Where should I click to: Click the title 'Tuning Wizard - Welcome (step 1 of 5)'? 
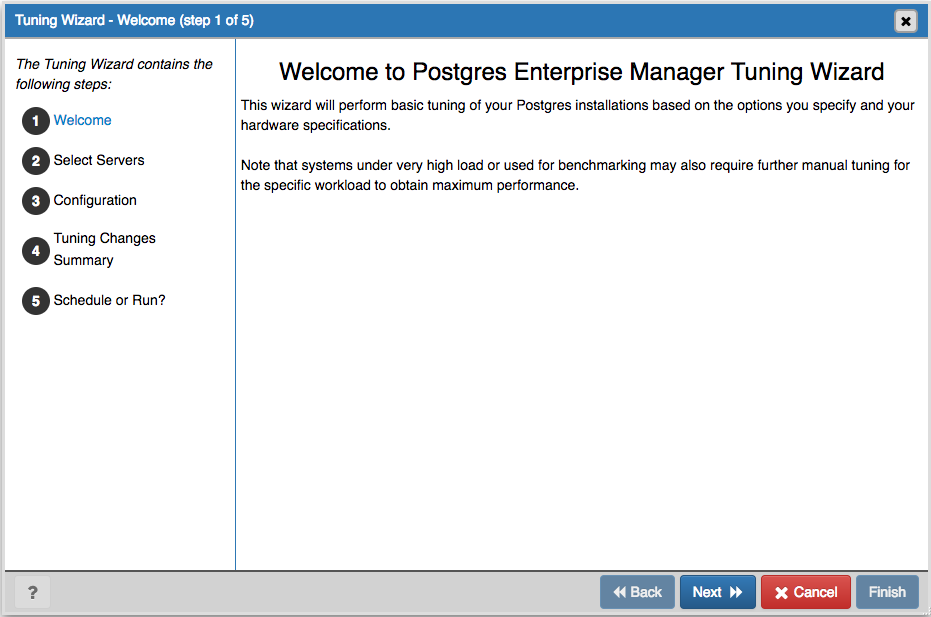click(134, 20)
